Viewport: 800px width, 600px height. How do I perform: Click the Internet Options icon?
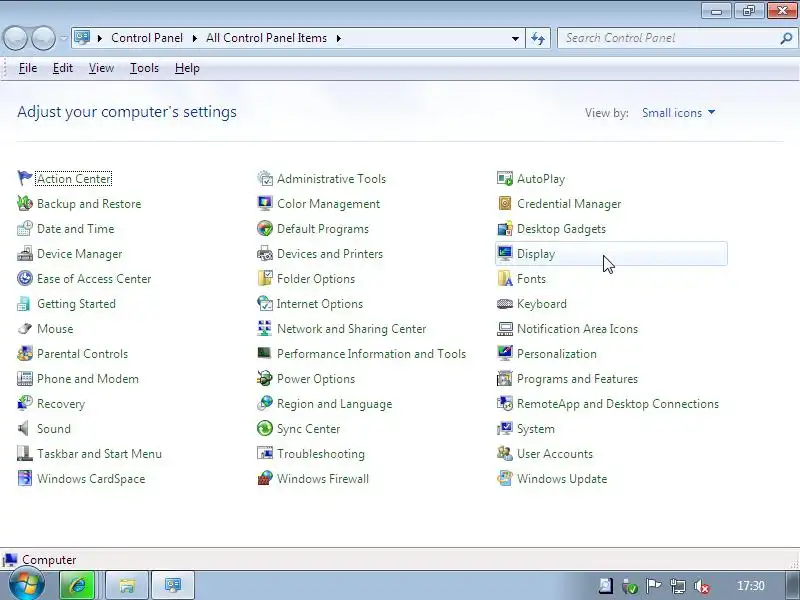tap(265, 304)
